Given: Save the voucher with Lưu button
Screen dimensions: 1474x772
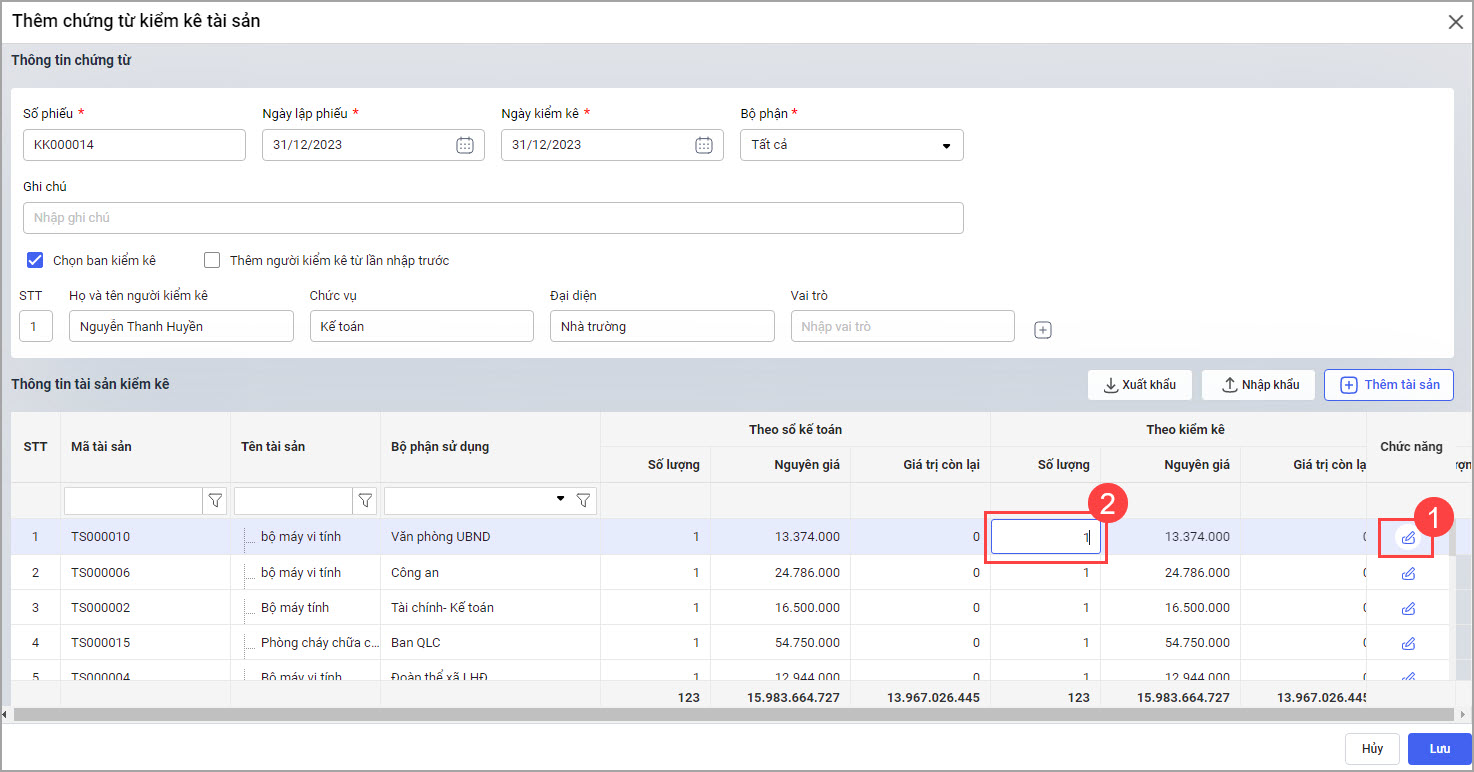Looking at the screenshot, I should click(1439, 749).
